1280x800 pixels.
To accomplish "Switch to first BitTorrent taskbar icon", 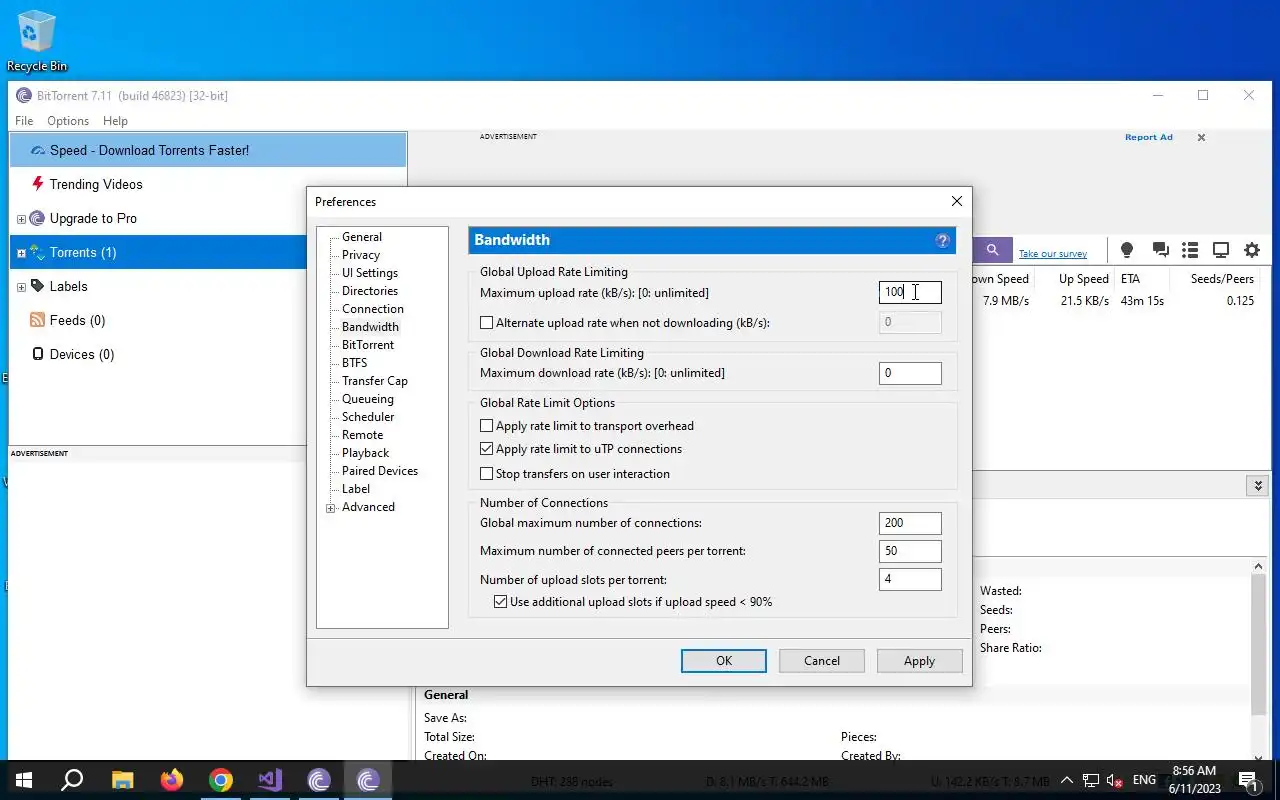I will 319,780.
